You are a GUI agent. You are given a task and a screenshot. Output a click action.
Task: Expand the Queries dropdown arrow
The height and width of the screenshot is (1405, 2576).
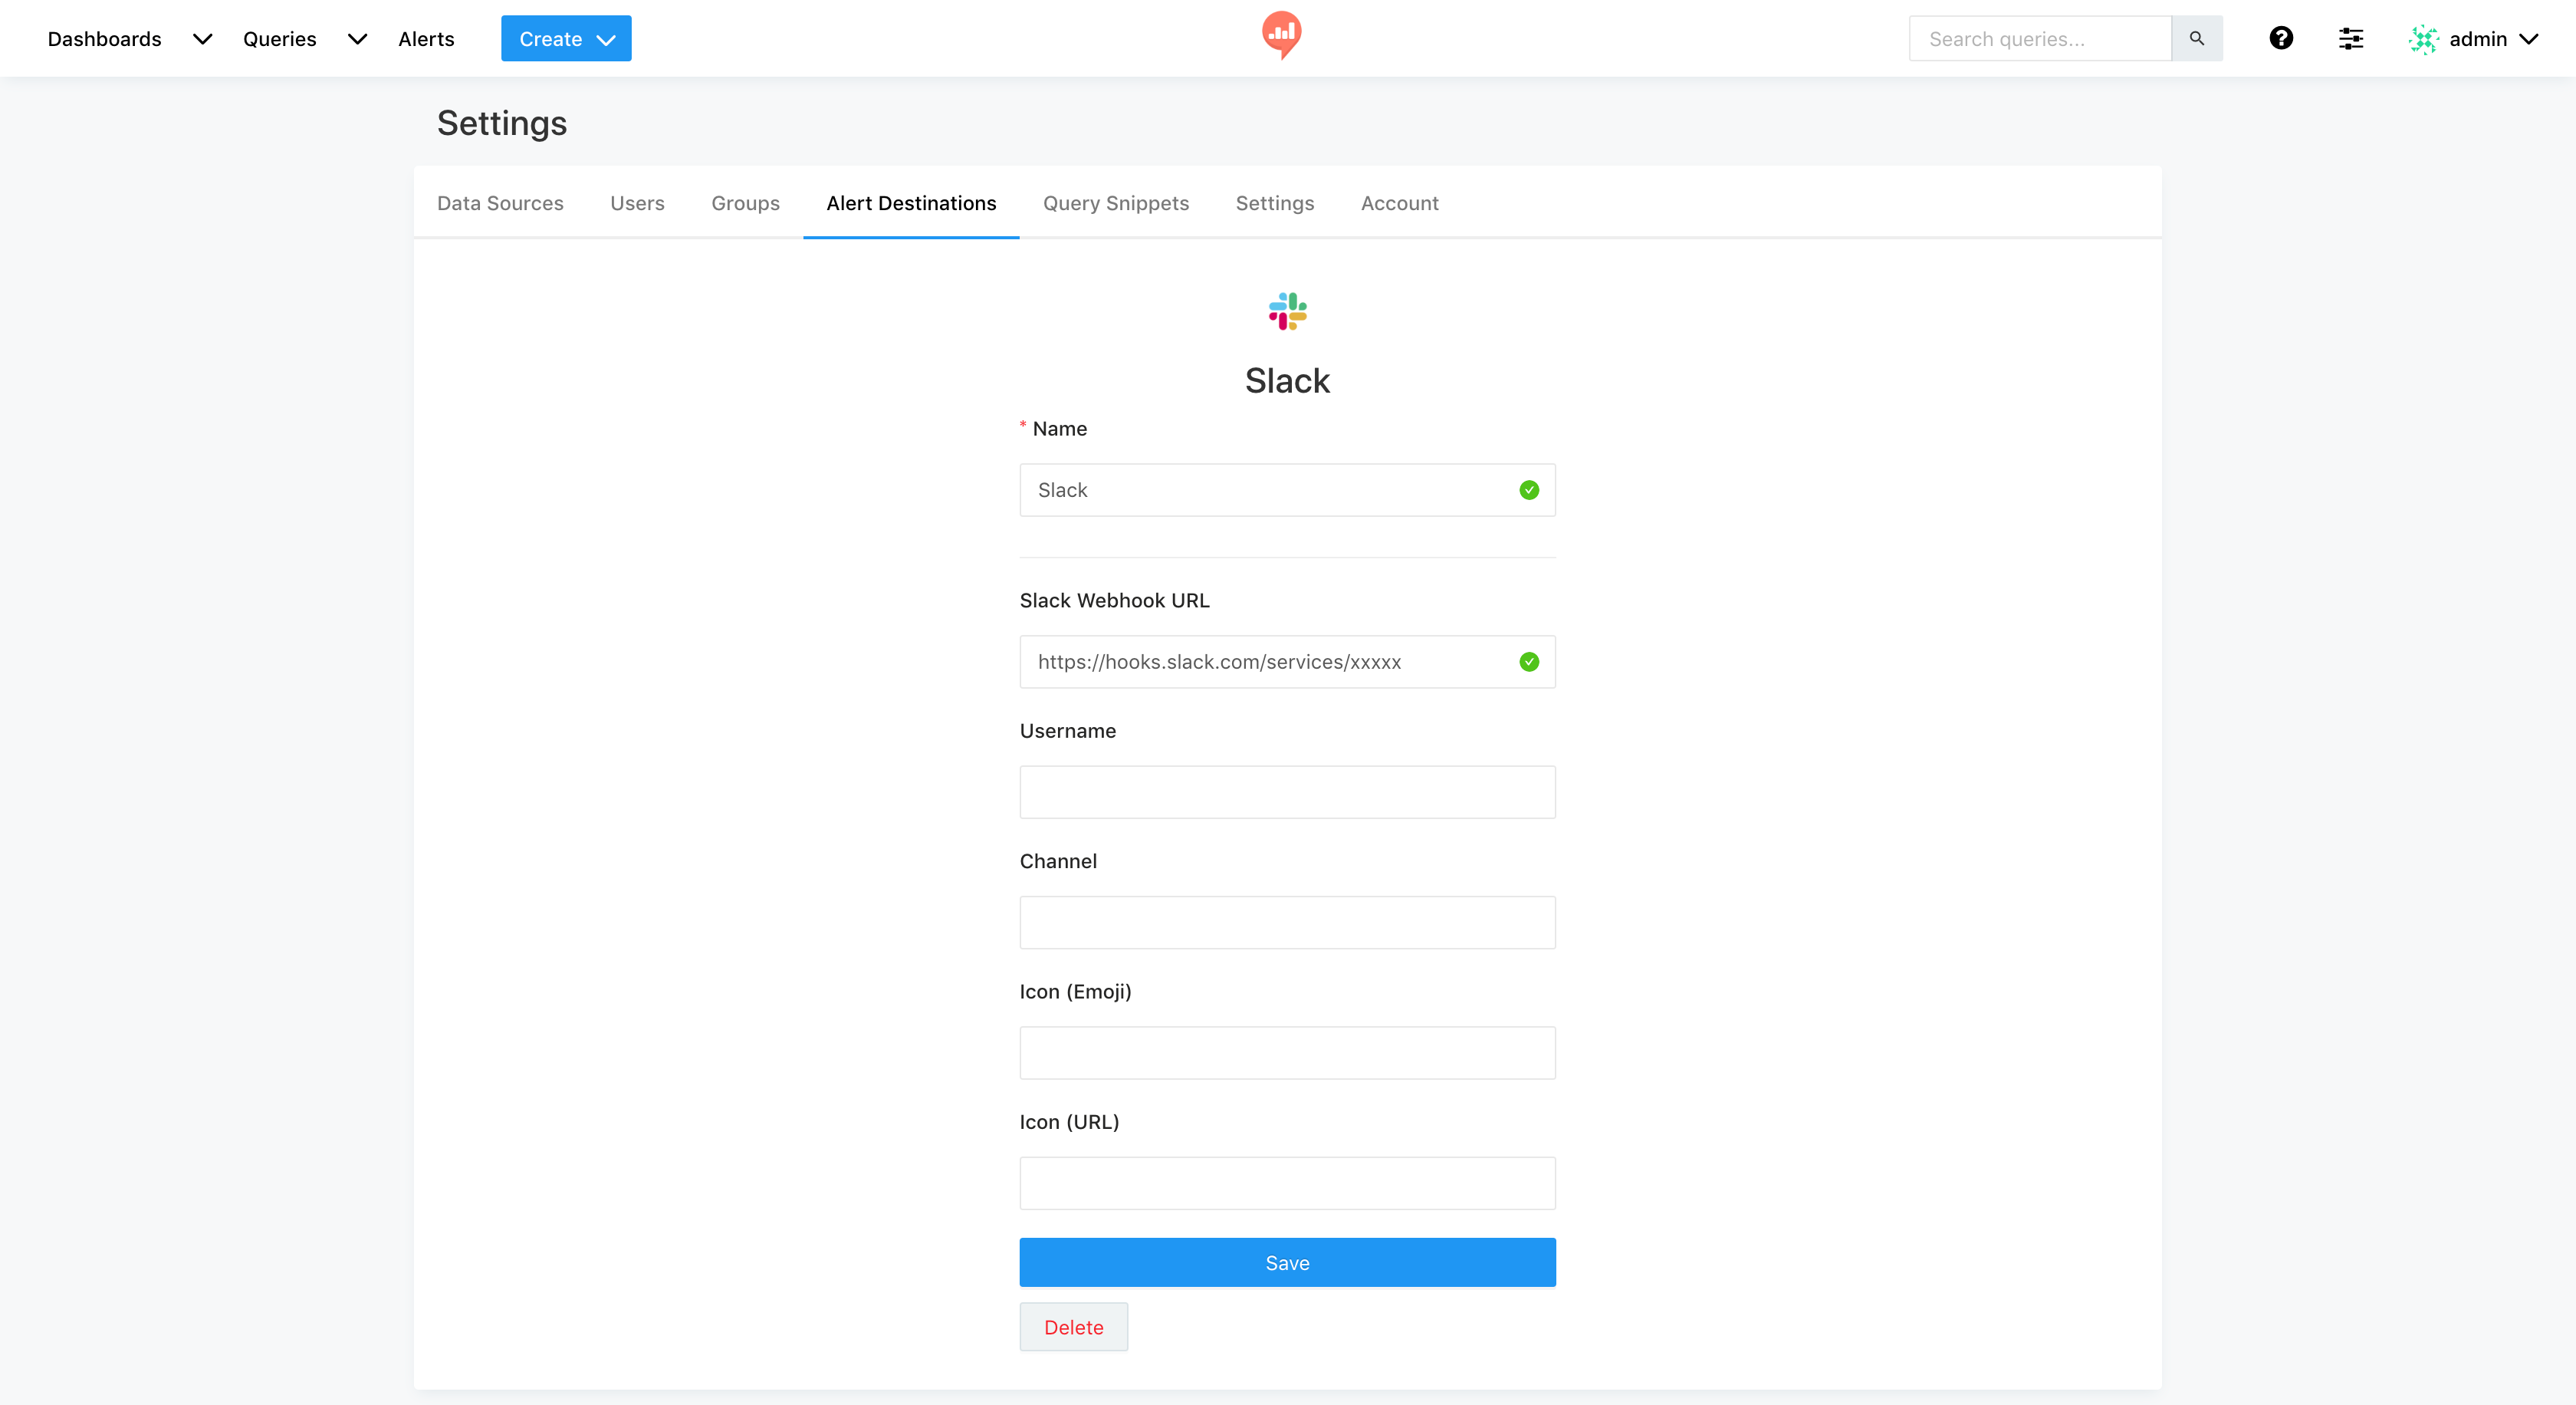pos(357,39)
